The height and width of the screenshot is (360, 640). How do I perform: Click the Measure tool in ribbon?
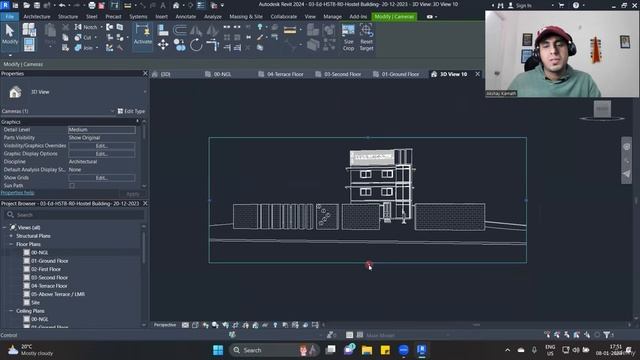(290, 30)
